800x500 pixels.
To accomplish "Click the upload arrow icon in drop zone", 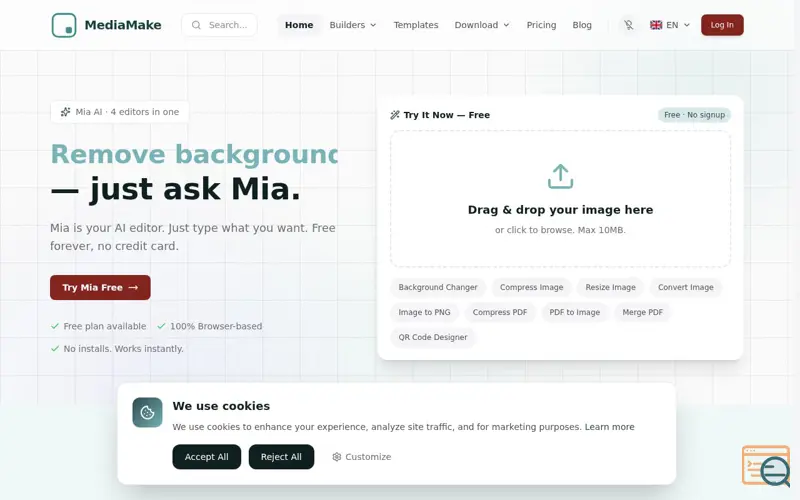I will pyautogui.click(x=560, y=177).
